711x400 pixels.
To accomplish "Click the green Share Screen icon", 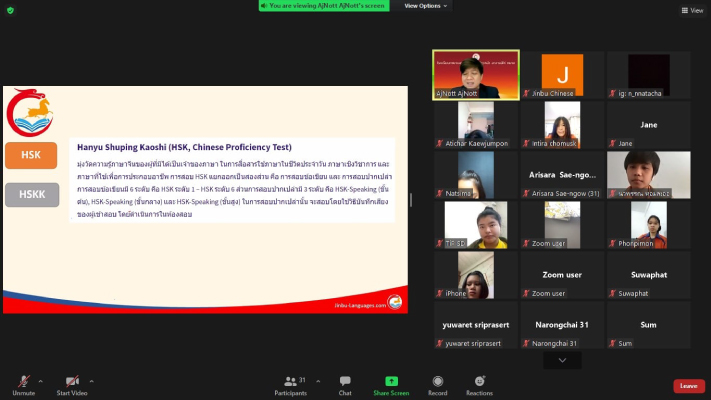I will [391, 381].
